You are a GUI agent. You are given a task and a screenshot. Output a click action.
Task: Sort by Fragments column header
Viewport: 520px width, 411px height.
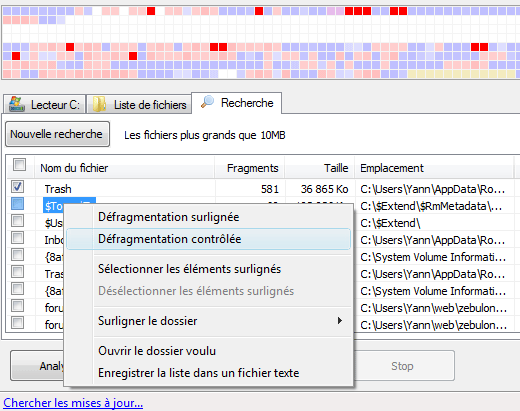click(x=250, y=168)
